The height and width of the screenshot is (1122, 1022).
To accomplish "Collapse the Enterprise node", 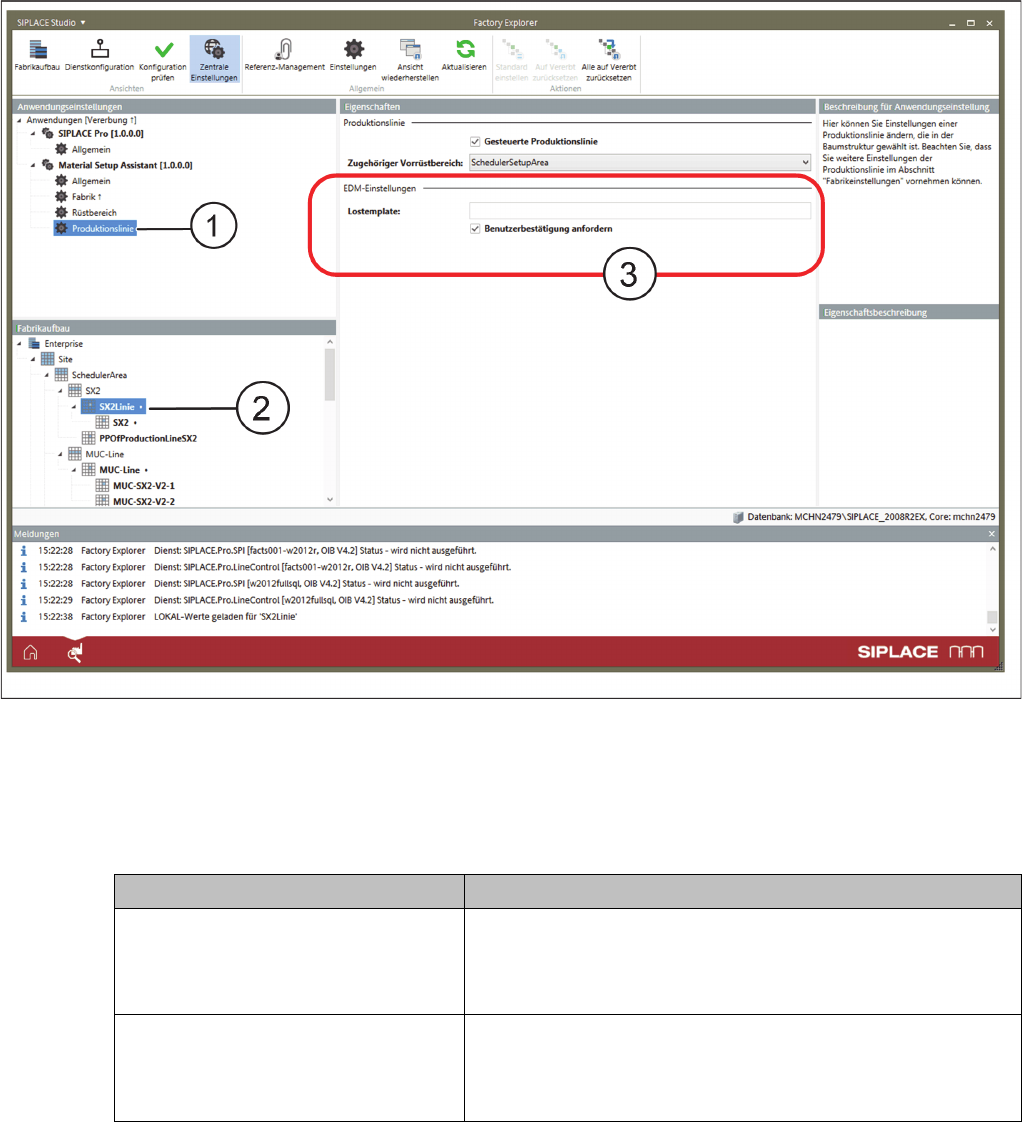I will click(19, 344).
